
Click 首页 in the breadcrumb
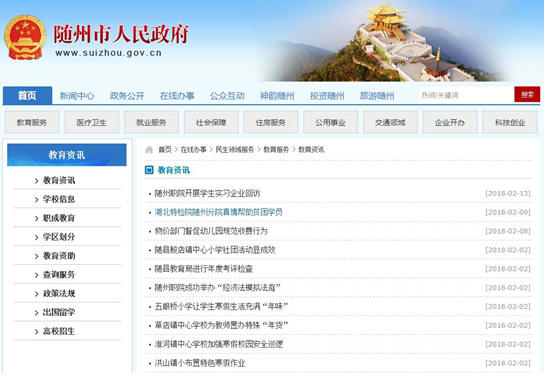click(165, 150)
